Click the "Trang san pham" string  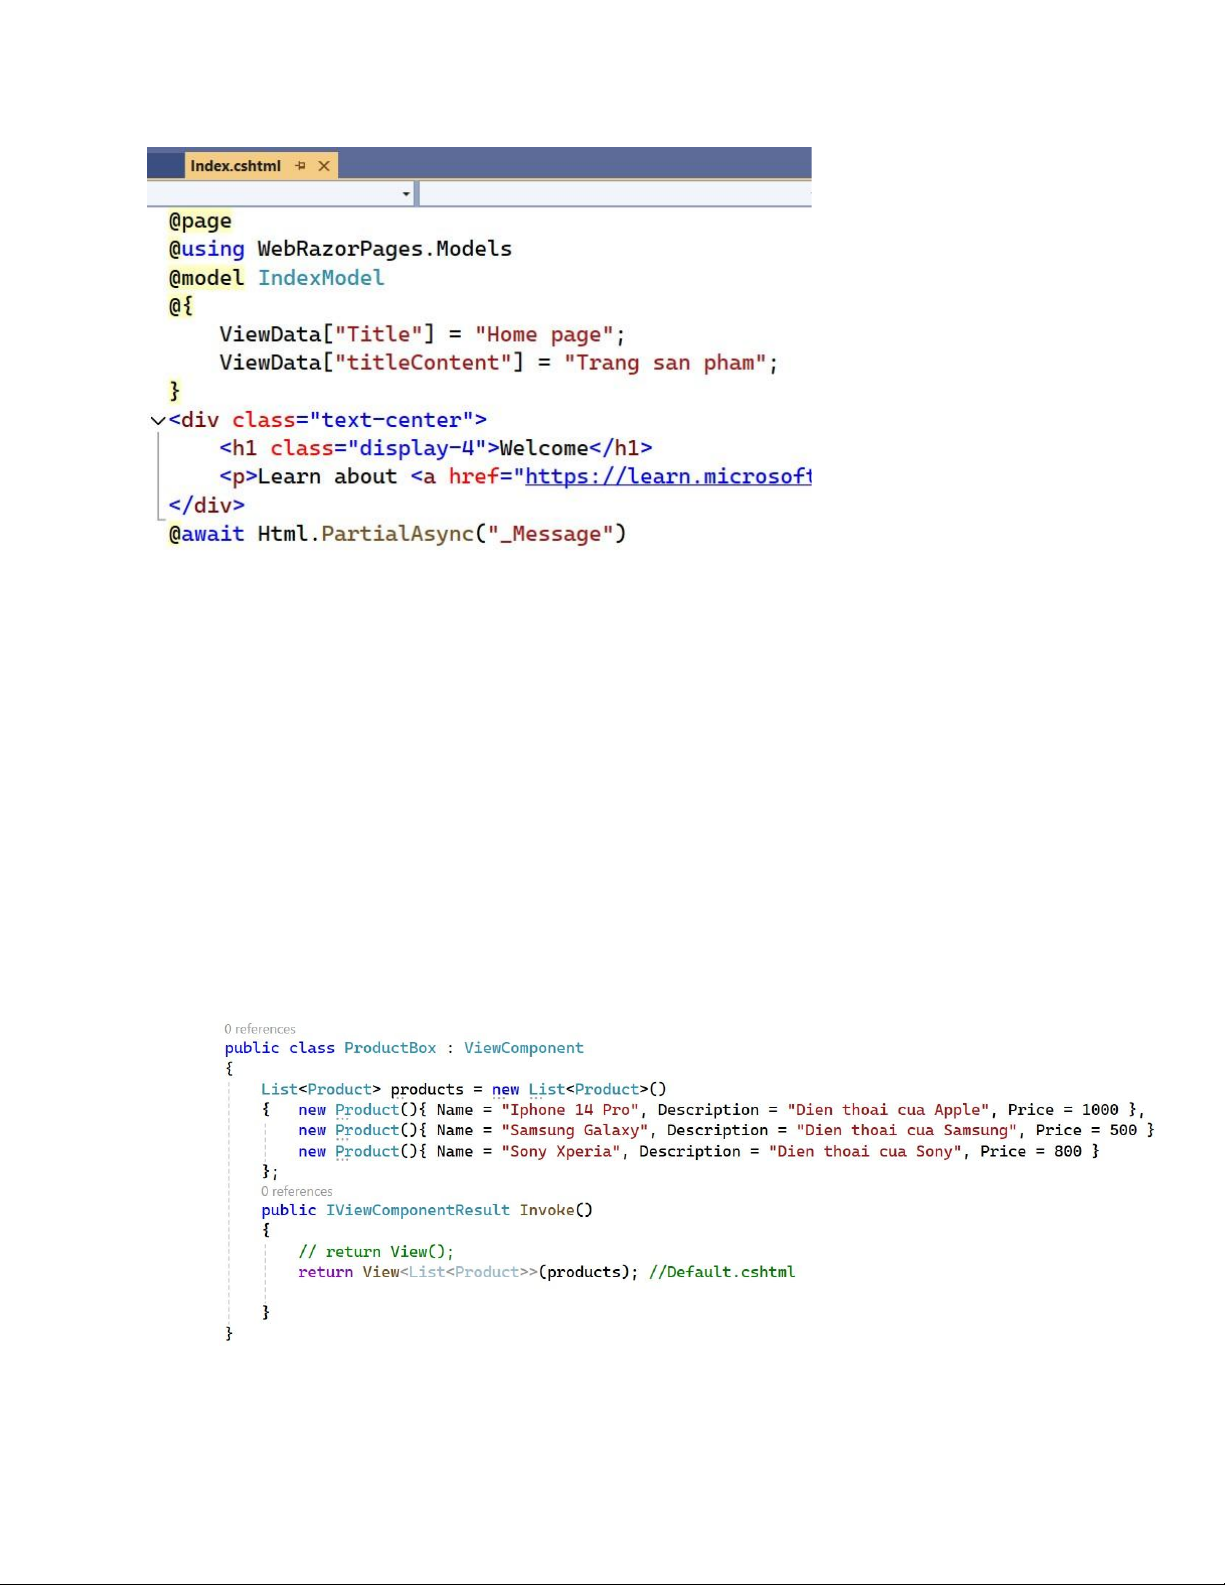coord(665,363)
